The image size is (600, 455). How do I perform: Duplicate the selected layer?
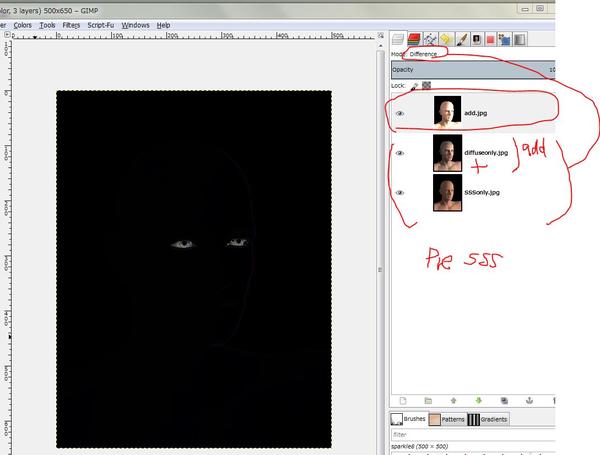504,401
